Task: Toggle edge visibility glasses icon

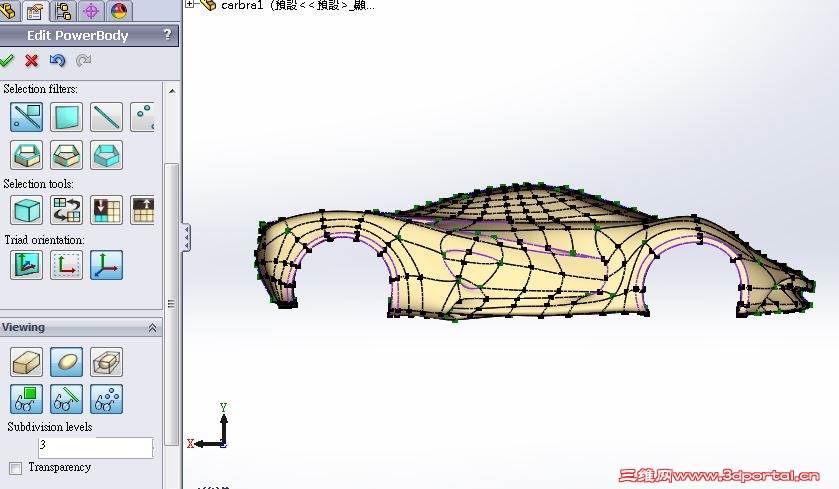Action: pyautogui.click(x=66, y=399)
